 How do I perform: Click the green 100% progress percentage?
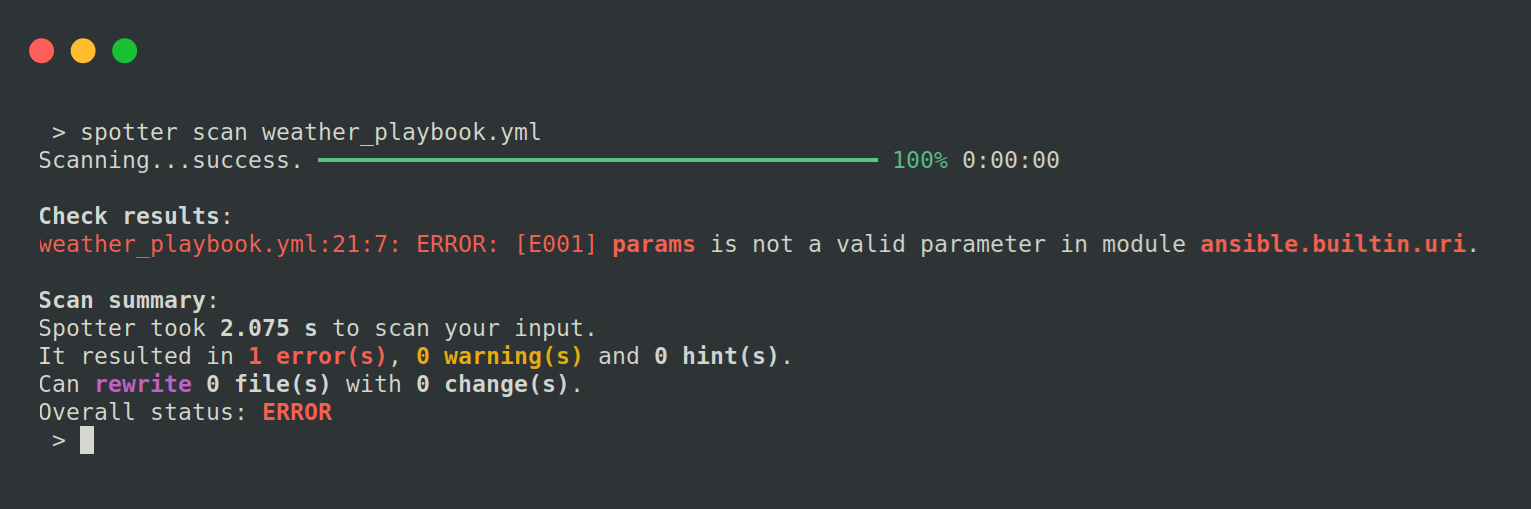point(920,160)
